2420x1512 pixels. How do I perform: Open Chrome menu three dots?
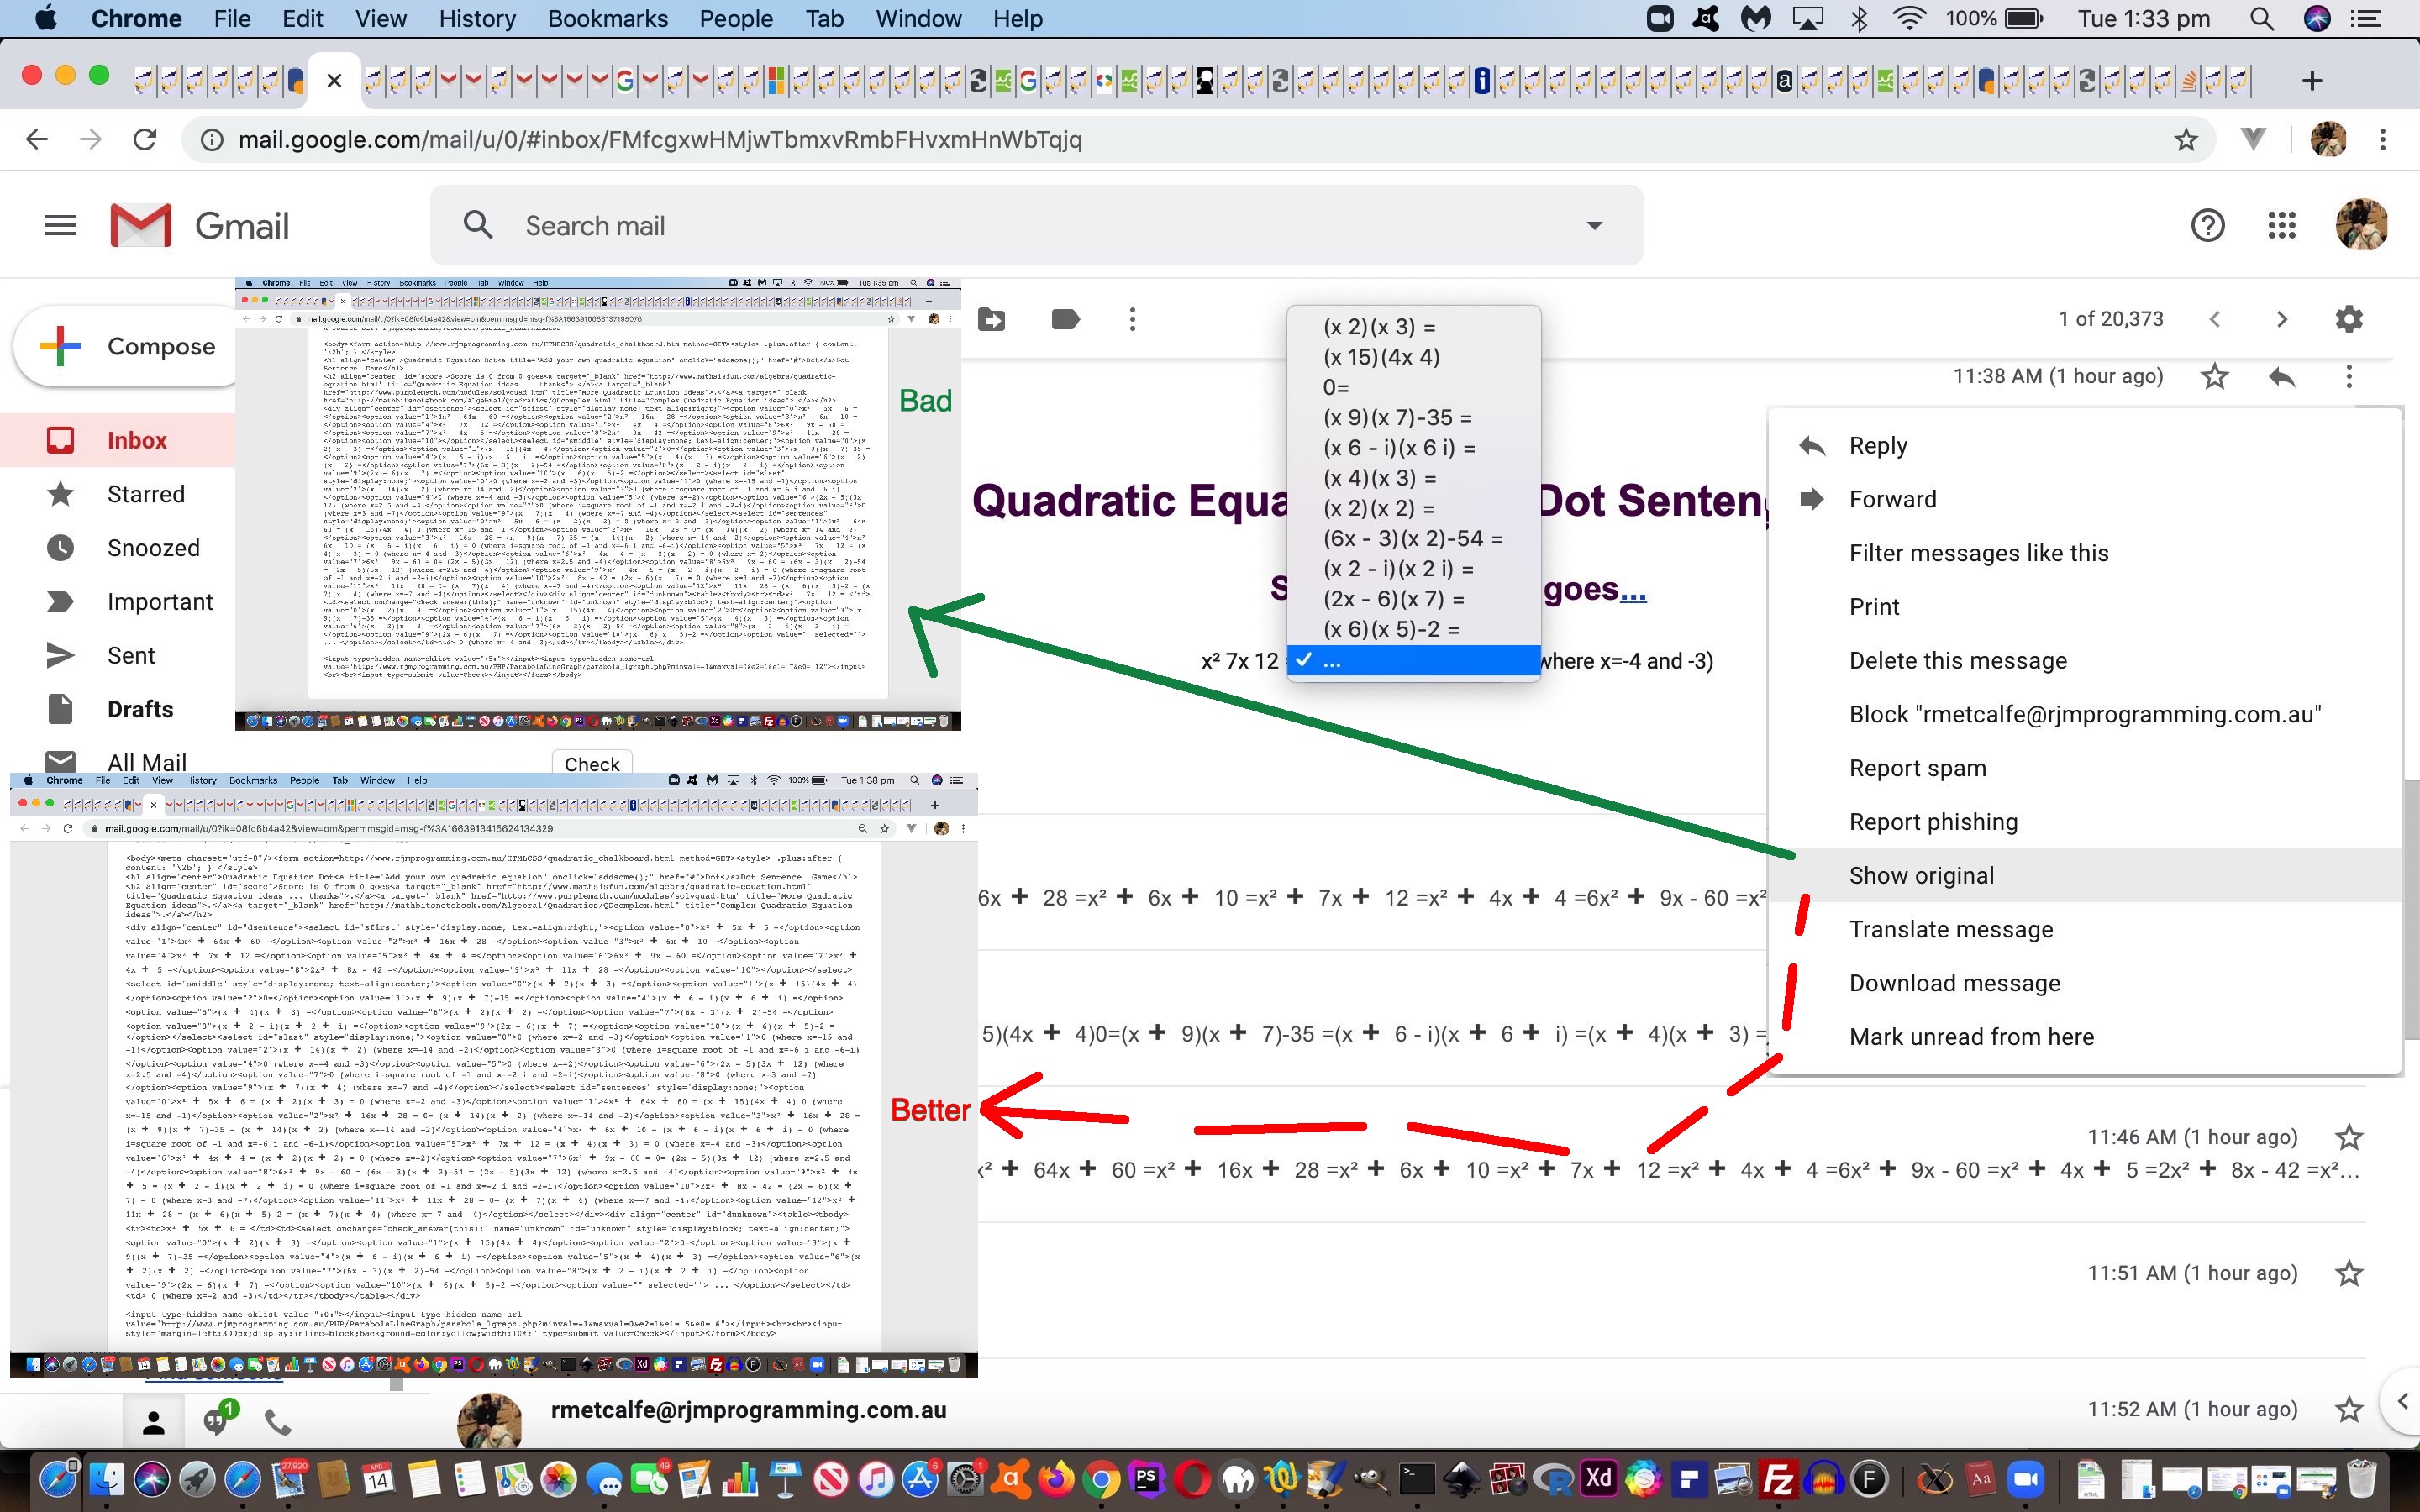click(x=2383, y=139)
